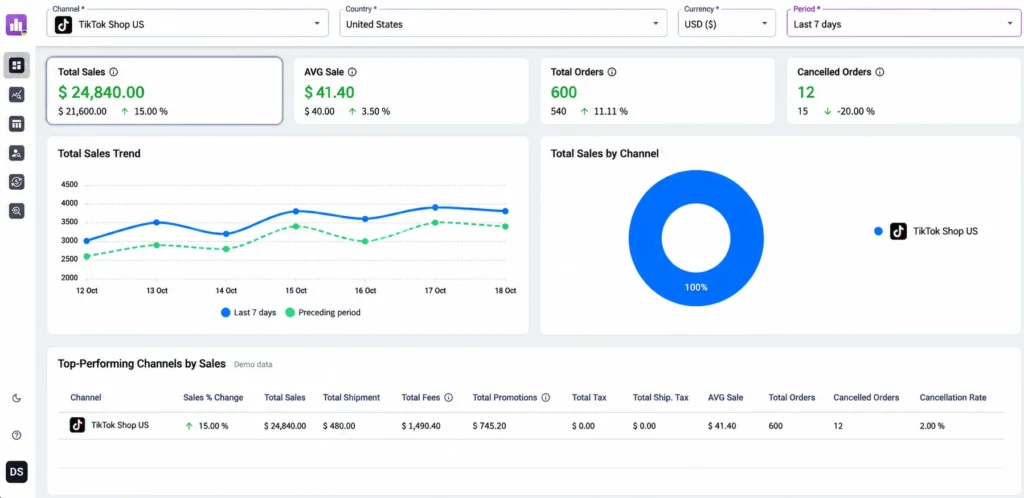The height and width of the screenshot is (498, 1024).
Task: Click info icon next to Total Sales
Action: 114,72
